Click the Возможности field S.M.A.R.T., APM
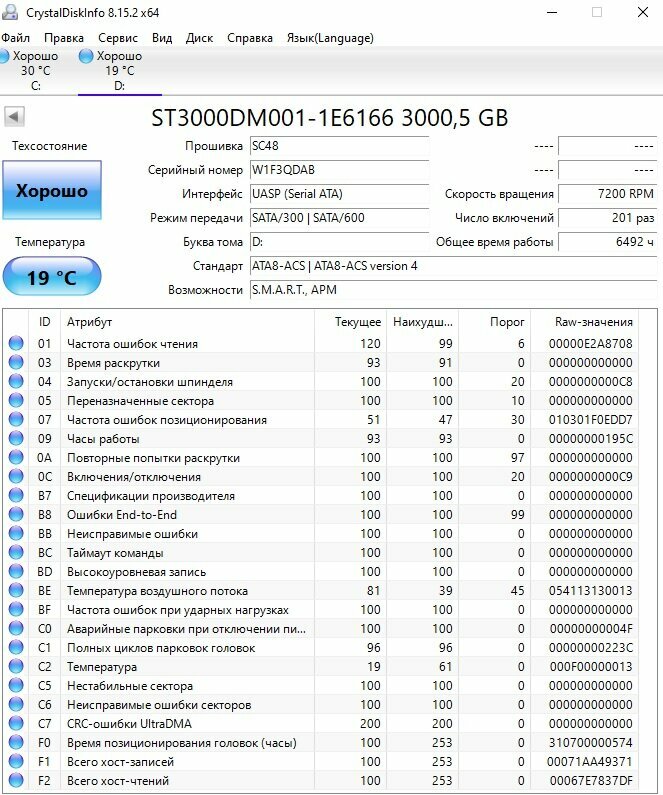The image size is (663, 795). pyautogui.click(x=454, y=290)
